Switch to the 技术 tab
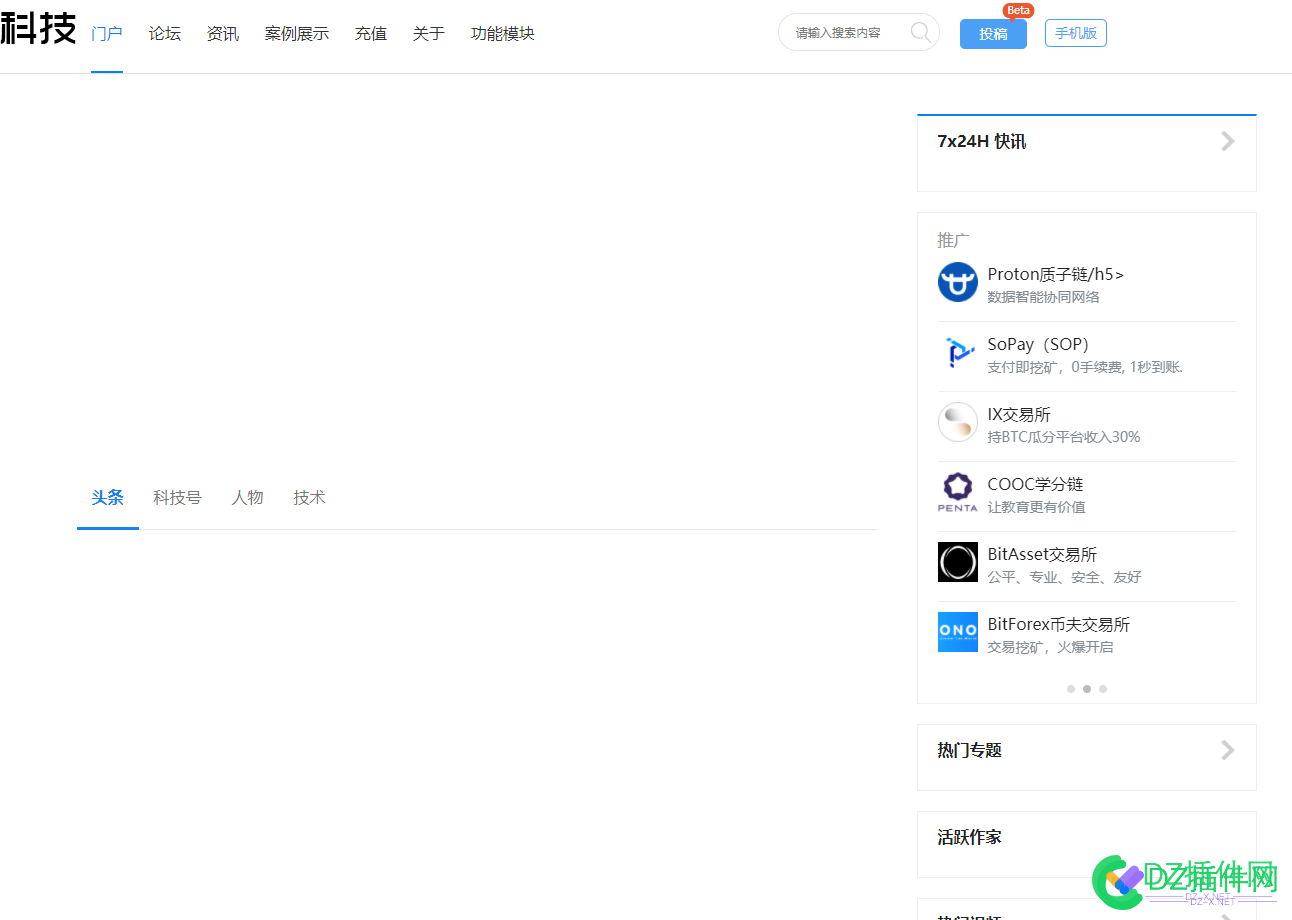The width and height of the screenshot is (1292, 920). (x=310, y=498)
